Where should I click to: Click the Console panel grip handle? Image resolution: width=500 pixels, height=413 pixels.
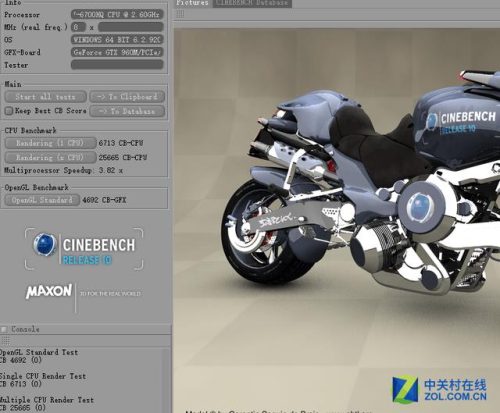pos(5,340)
